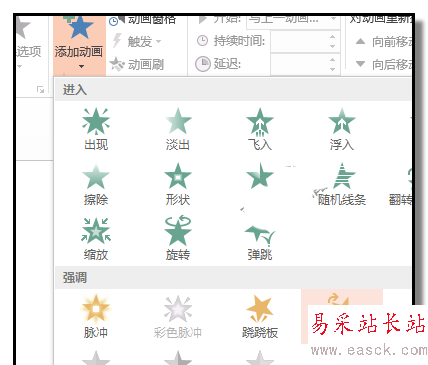Decrease the 延迟 delay value
Screen dimensions: 428x365
(332, 69)
